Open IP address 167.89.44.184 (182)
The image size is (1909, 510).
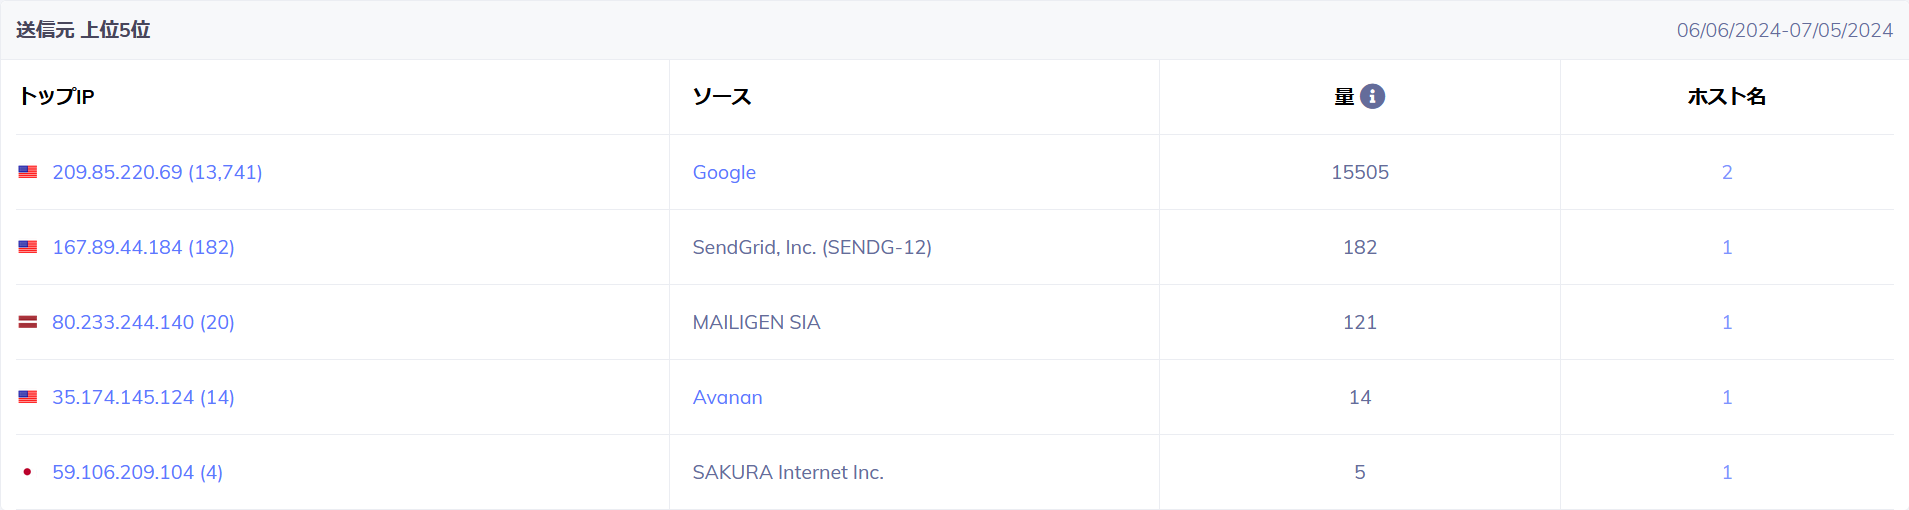click(x=143, y=247)
